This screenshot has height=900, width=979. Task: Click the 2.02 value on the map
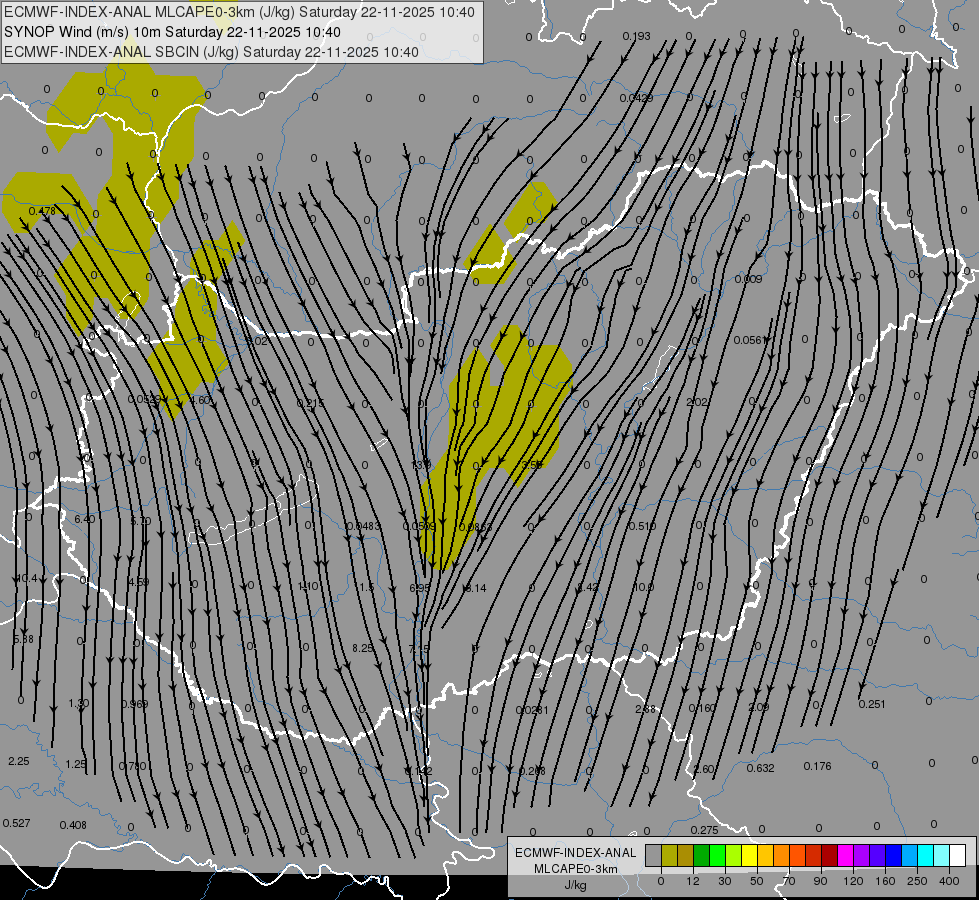tap(697, 402)
